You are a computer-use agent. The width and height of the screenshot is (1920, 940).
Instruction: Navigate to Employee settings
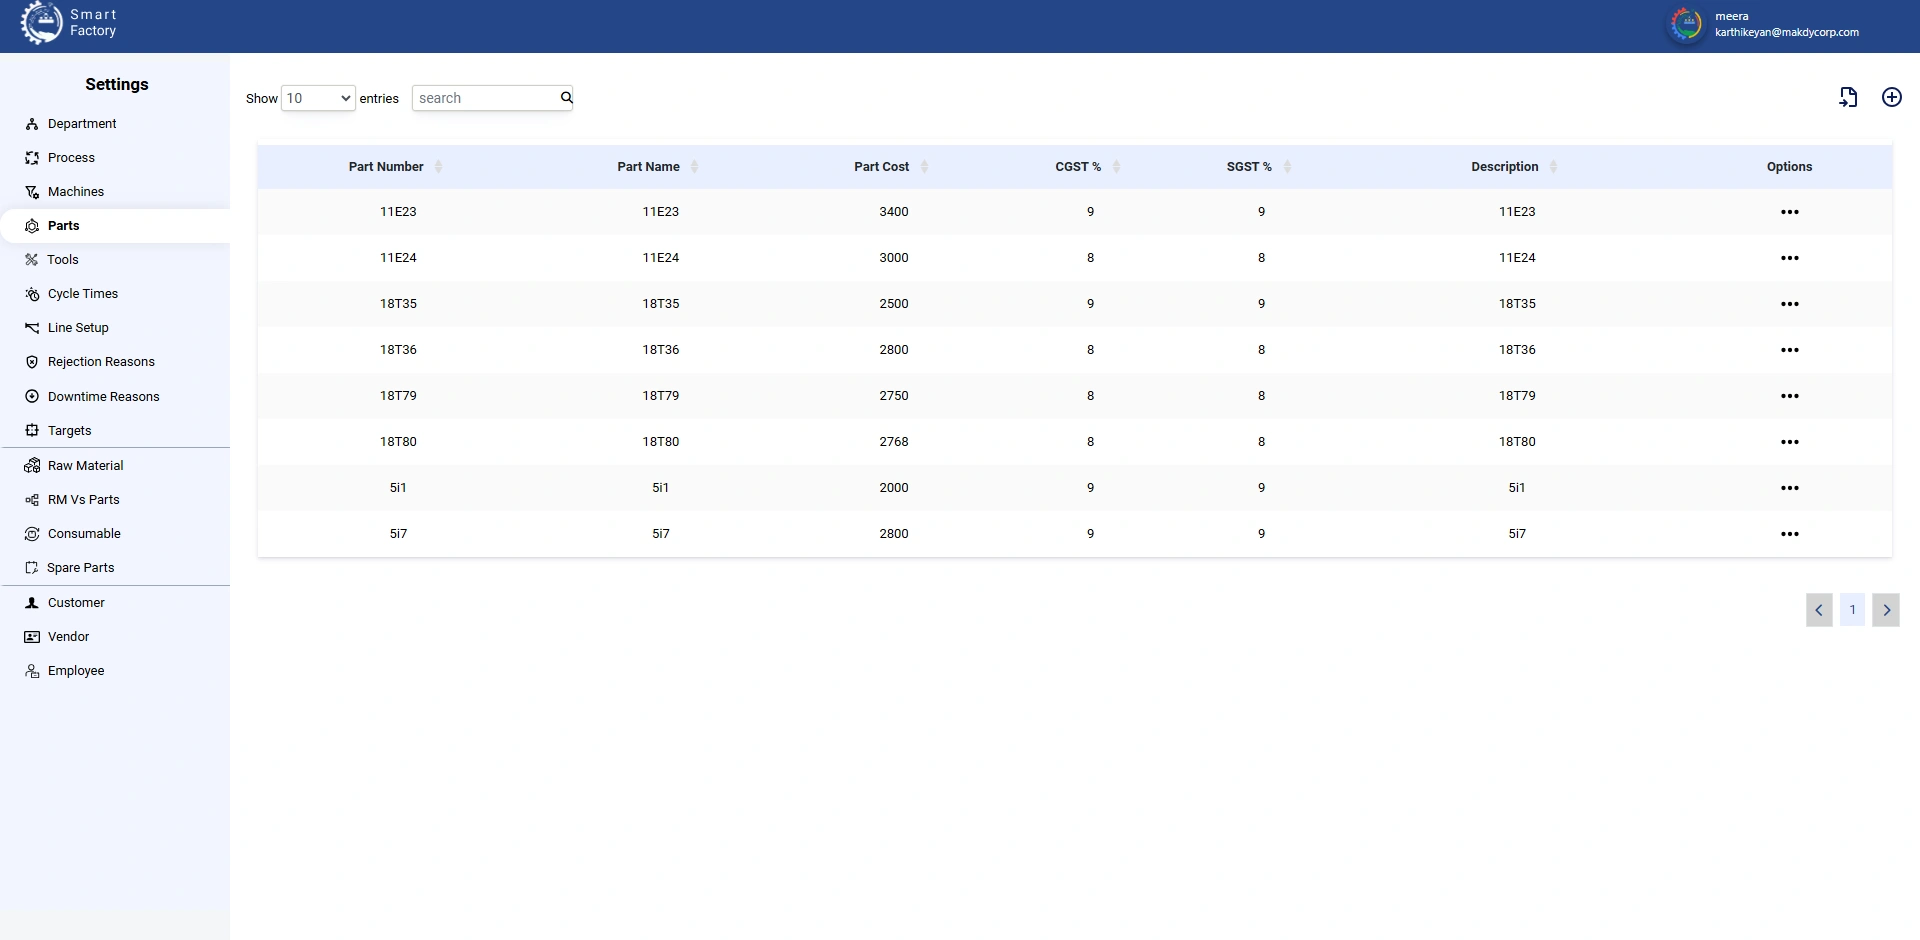(76, 671)
